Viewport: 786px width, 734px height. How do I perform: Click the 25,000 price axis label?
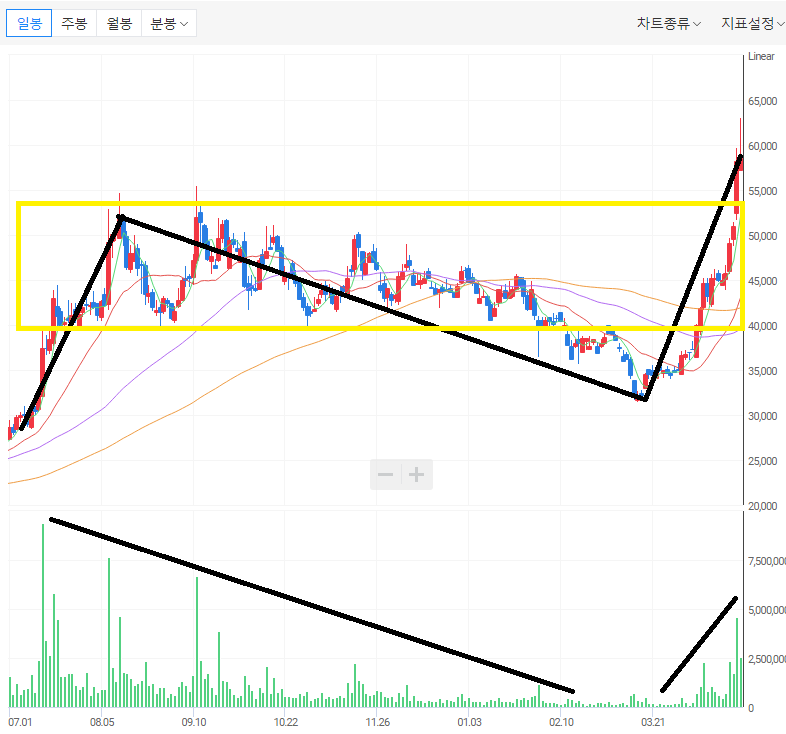pyautogui.click(x=762, y=461)
